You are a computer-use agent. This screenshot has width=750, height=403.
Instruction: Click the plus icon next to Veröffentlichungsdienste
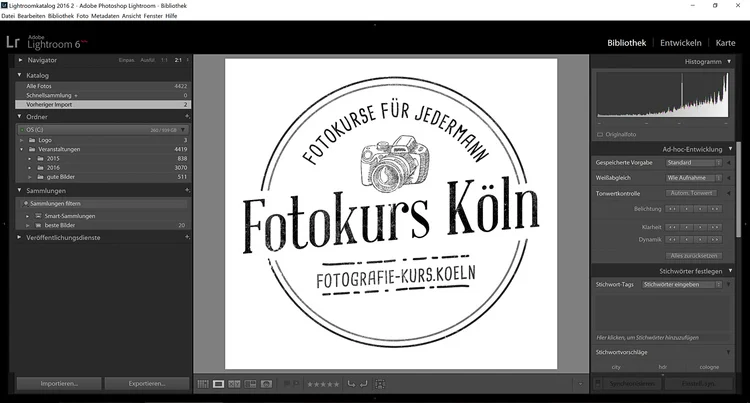coord(187,237)
